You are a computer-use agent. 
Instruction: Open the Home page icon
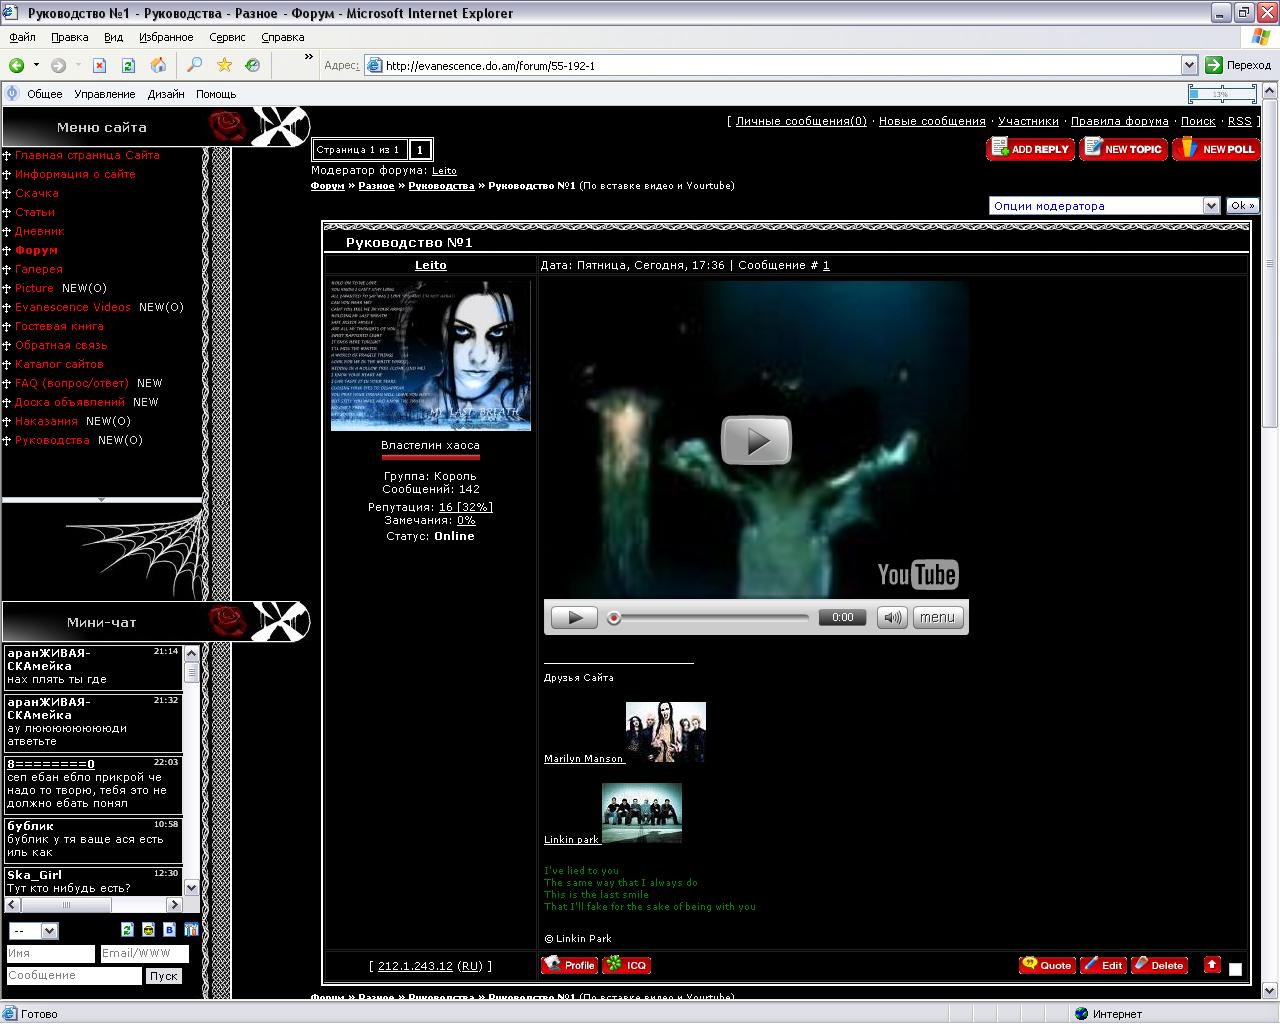(x=158, y=65)
